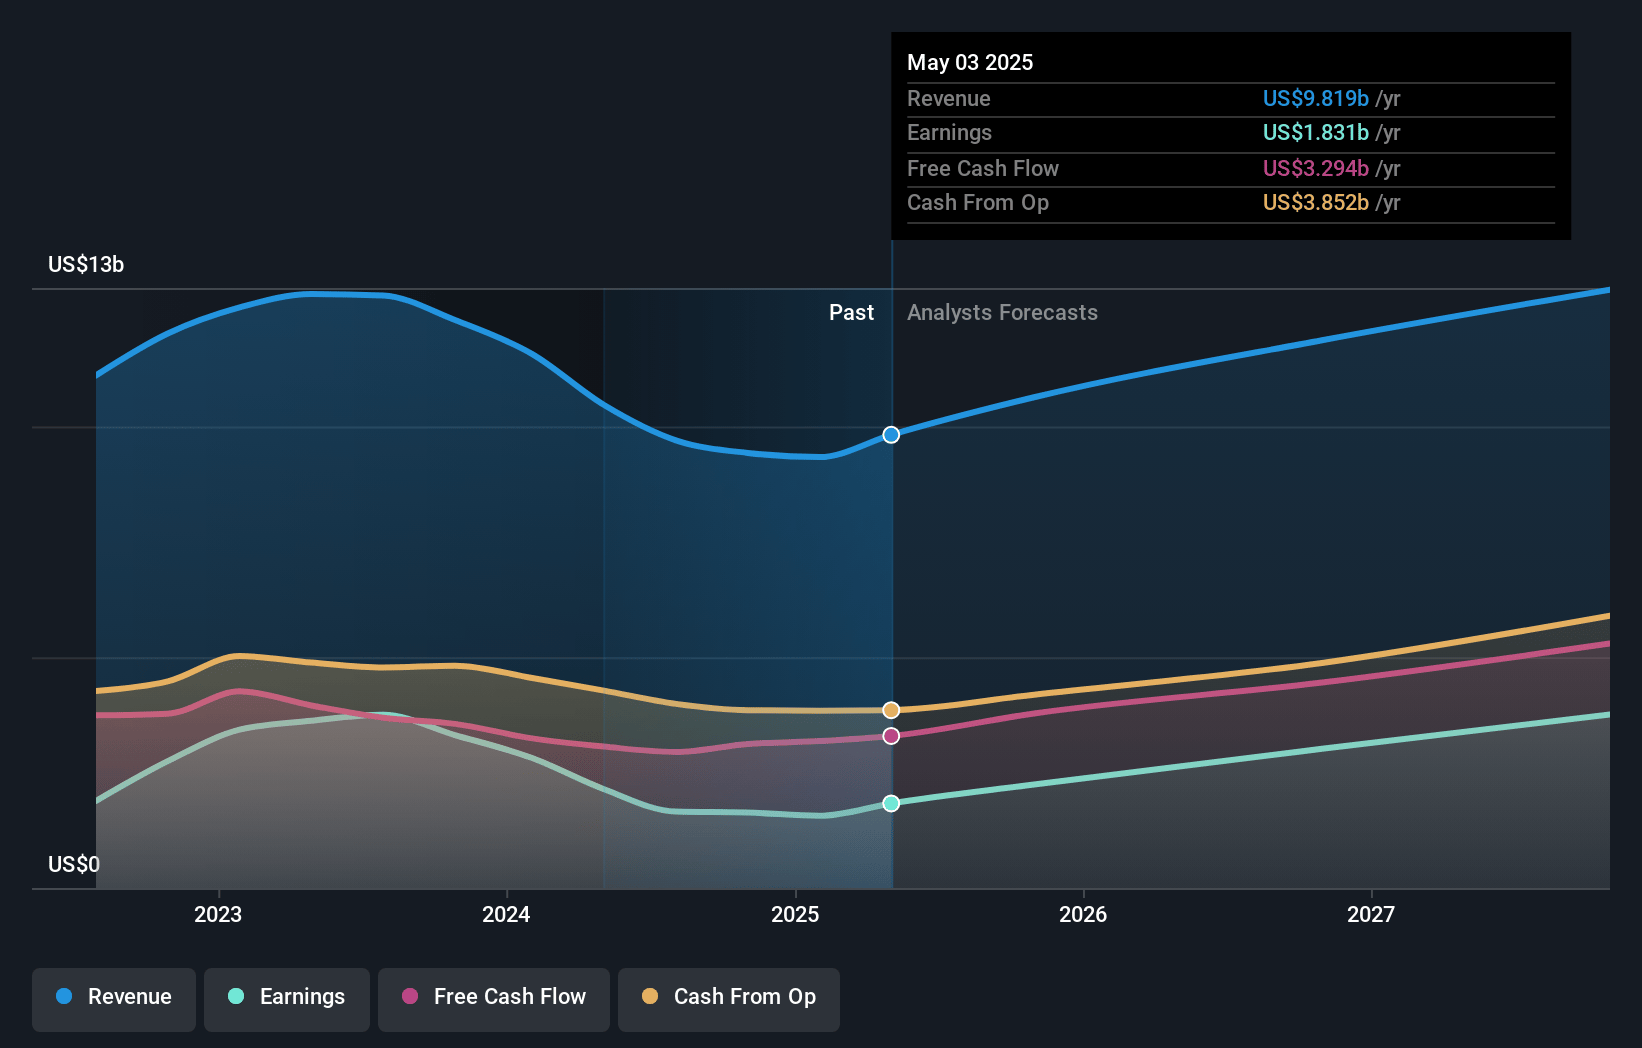The width and height of the screenshot is (1642, 1048).
Task: Click the 2023 x-axis label
Action: click(218, 914)
